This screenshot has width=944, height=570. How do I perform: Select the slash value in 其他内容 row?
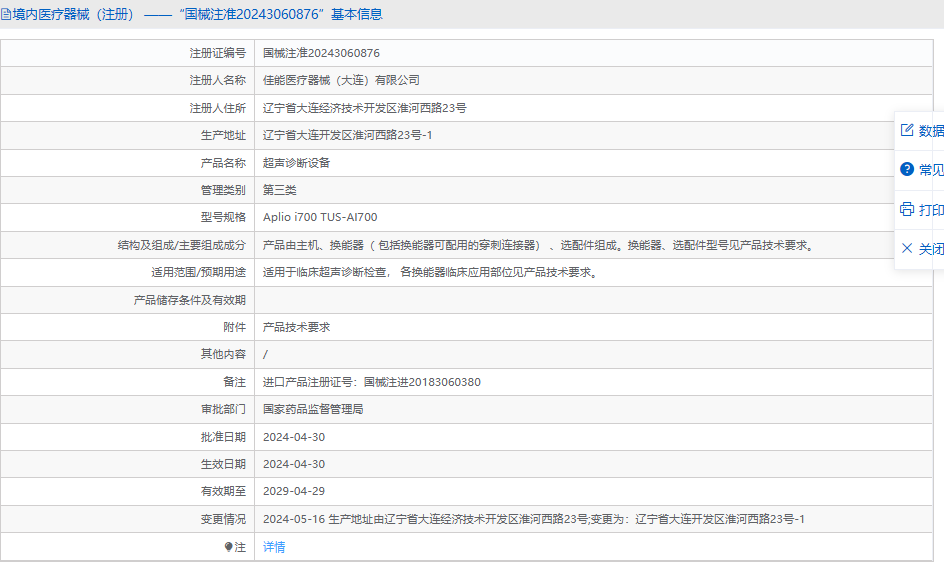[x=266, y=355]
